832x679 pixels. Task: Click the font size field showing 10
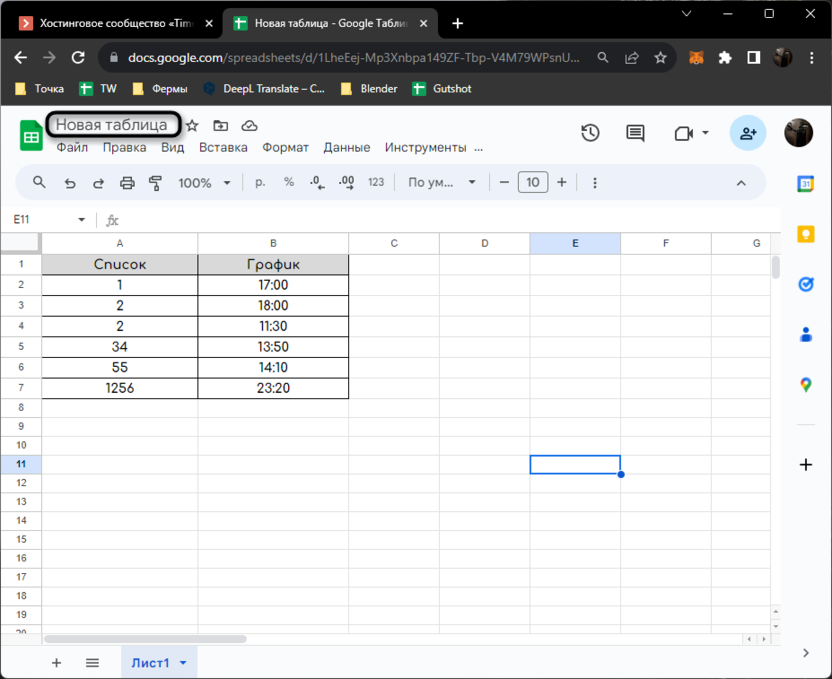pyautogui.click(x=533, y=182)
